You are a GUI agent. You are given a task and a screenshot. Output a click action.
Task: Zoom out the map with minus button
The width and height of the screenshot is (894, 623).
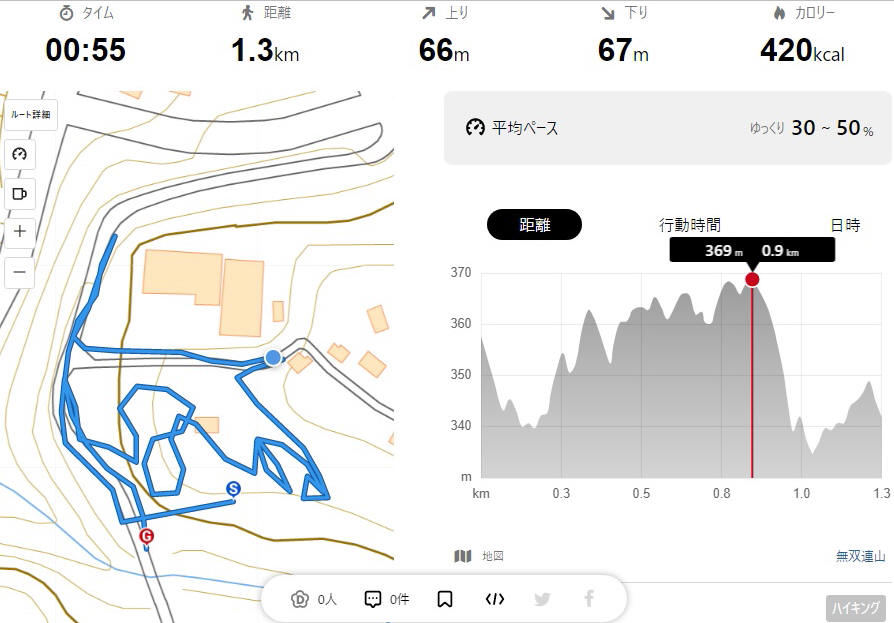tap(20, 272)
